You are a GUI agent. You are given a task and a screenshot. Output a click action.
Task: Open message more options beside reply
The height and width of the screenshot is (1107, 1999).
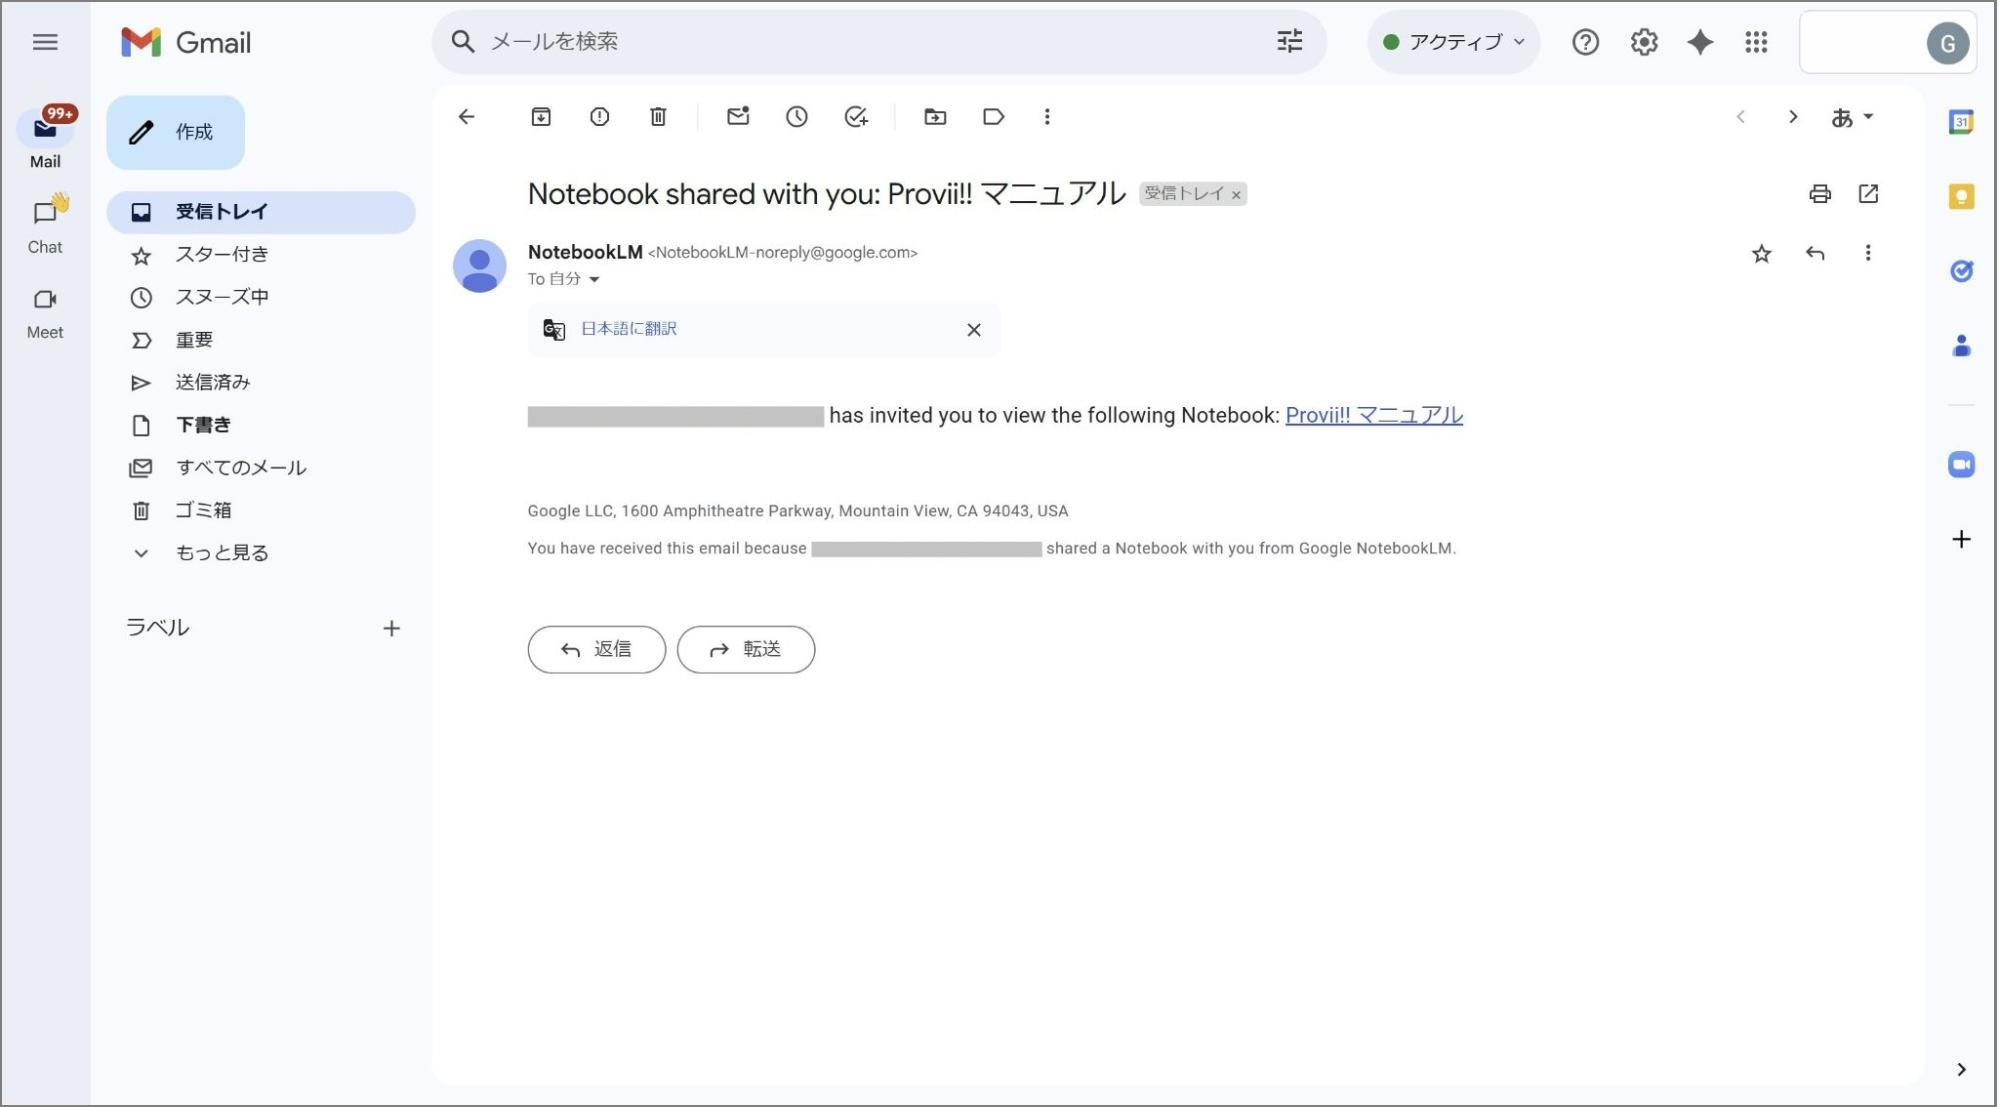click(x=1868, y=254)
